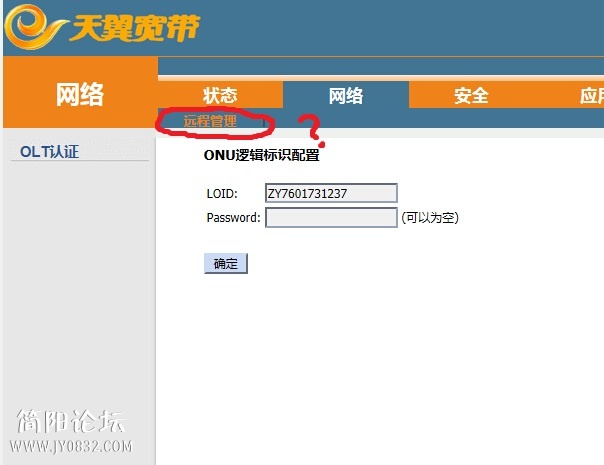Open the 安全 tab
Viewport: 604px width, 465px height.
click(x=471, y=95)
